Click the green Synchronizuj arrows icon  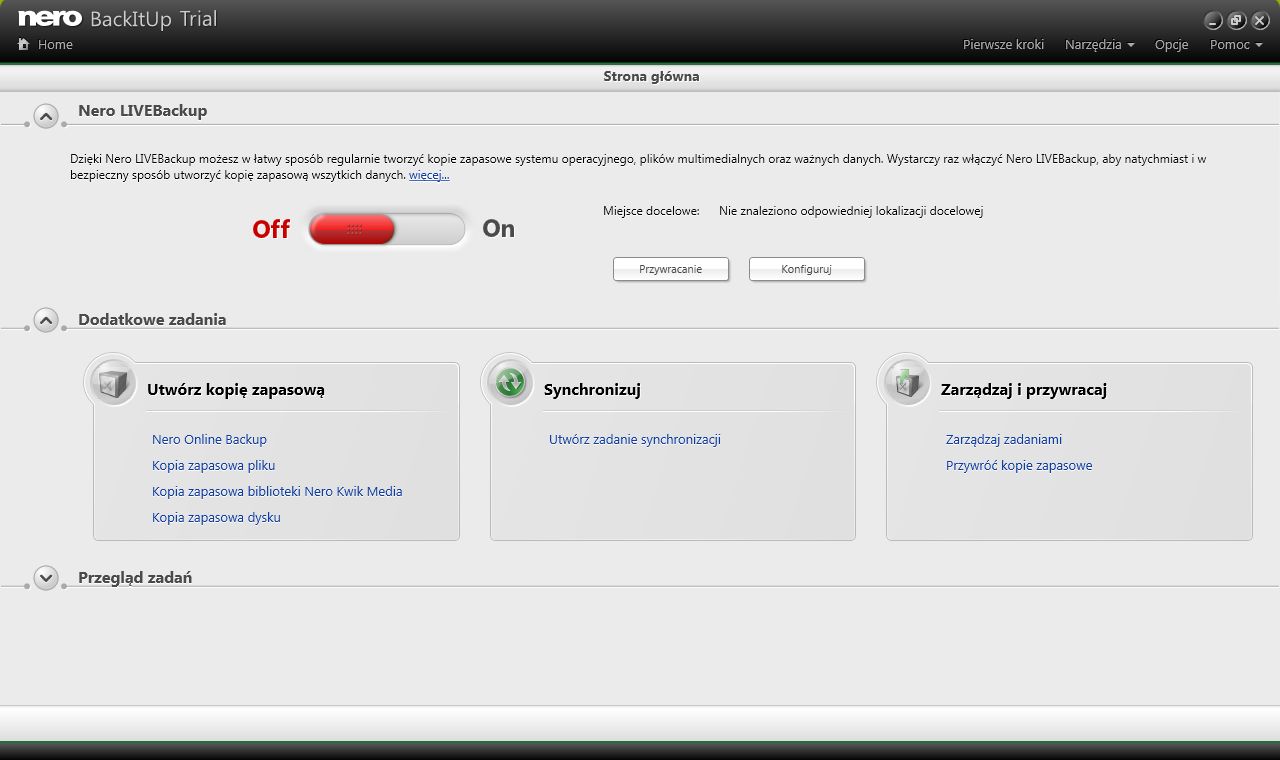click(x=510, y=381)
